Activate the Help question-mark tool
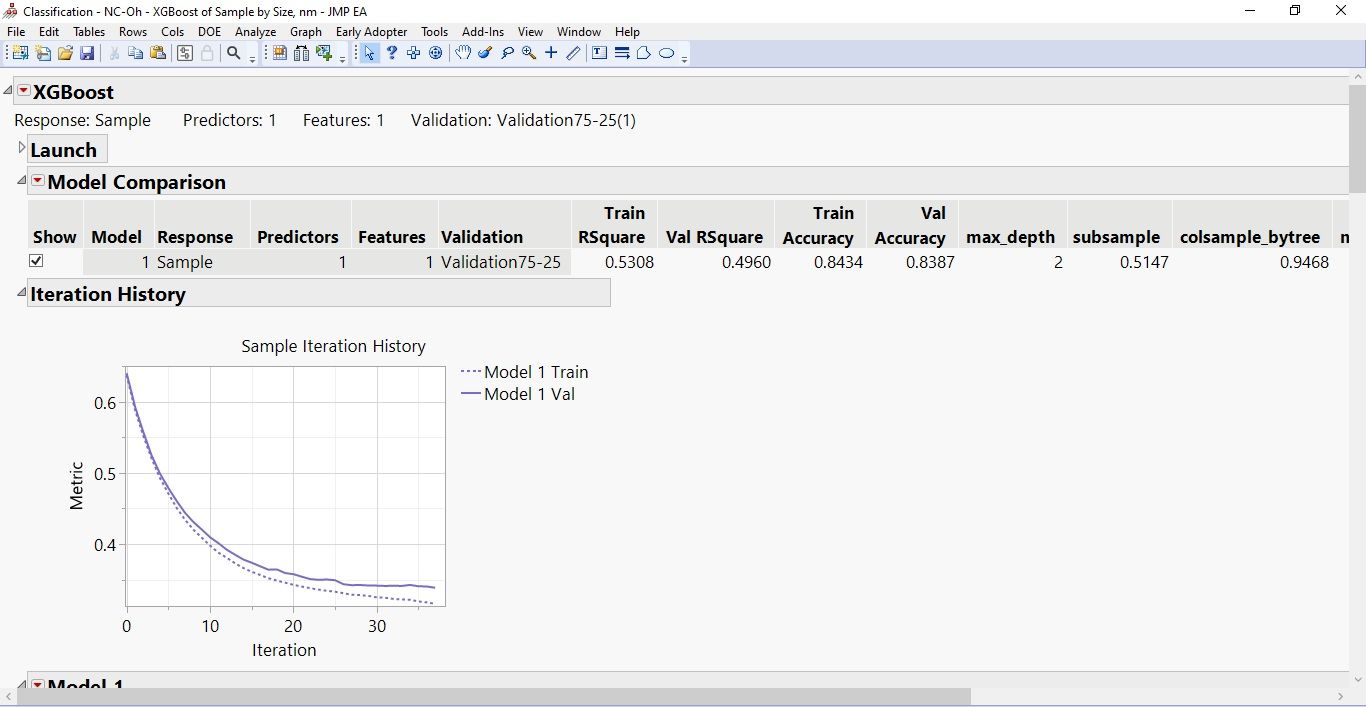 pyautogui.click(x=391, y=52)
